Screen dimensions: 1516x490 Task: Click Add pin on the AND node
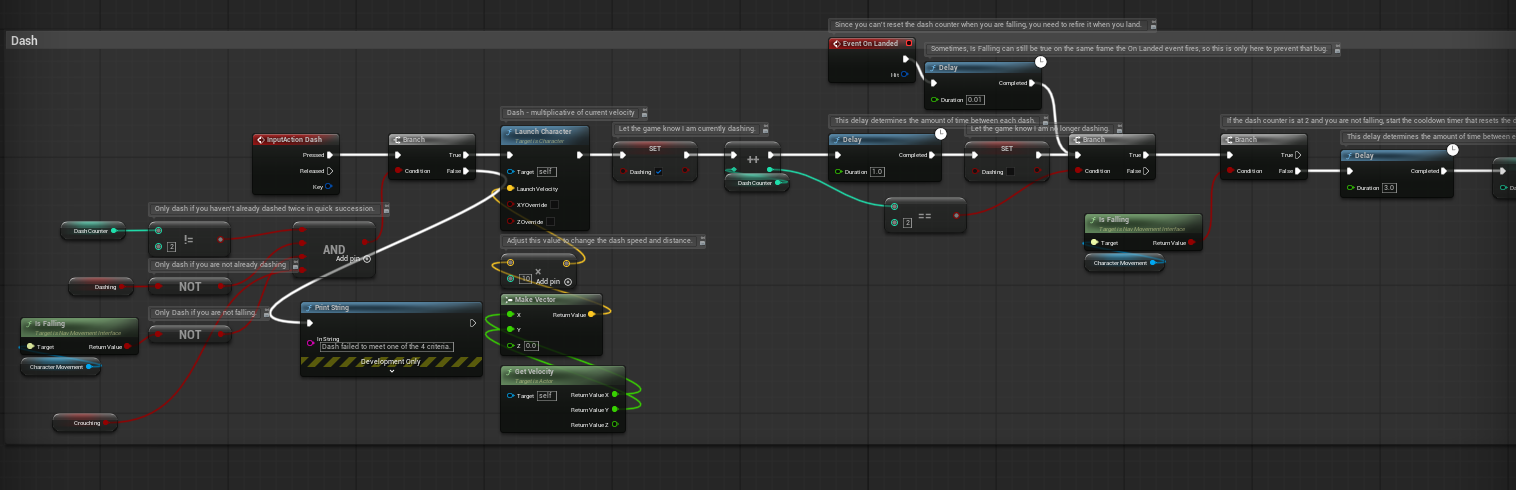pos(354,258)
